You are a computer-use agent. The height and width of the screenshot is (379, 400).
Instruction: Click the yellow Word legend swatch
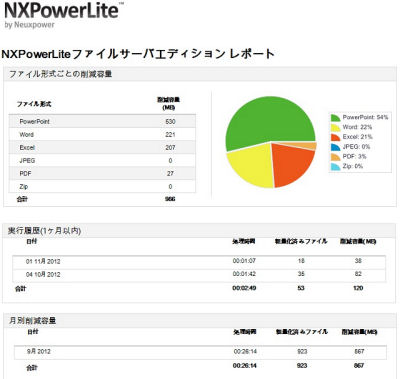click(x=336, y=127)
